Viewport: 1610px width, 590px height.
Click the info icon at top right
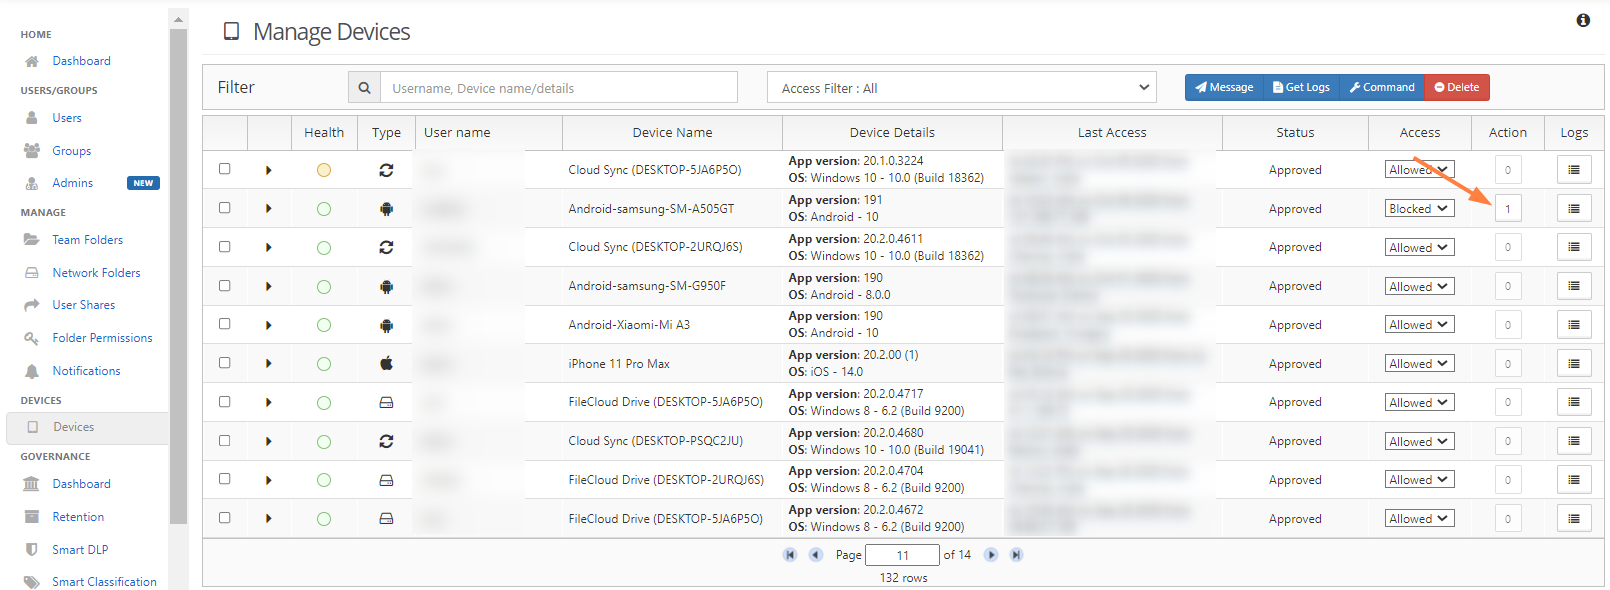point(1583,20)
